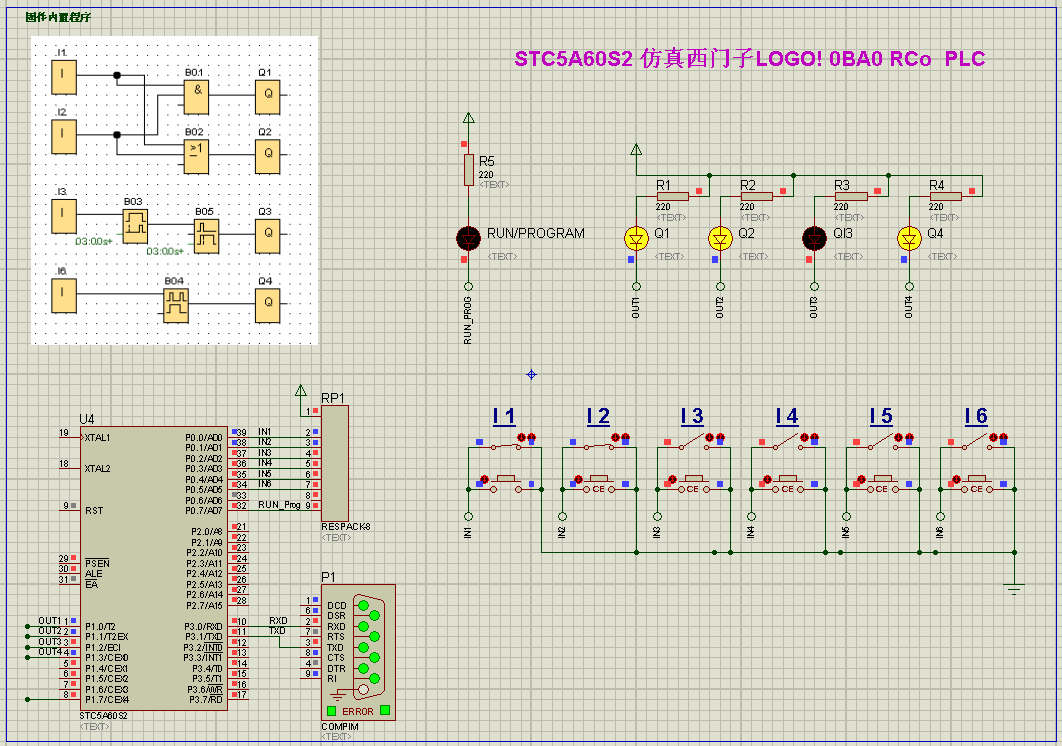The width and height of the screenshot is (1062, 746).
Task: Push the CE momentary button under I4
Action: coord(788,484)
